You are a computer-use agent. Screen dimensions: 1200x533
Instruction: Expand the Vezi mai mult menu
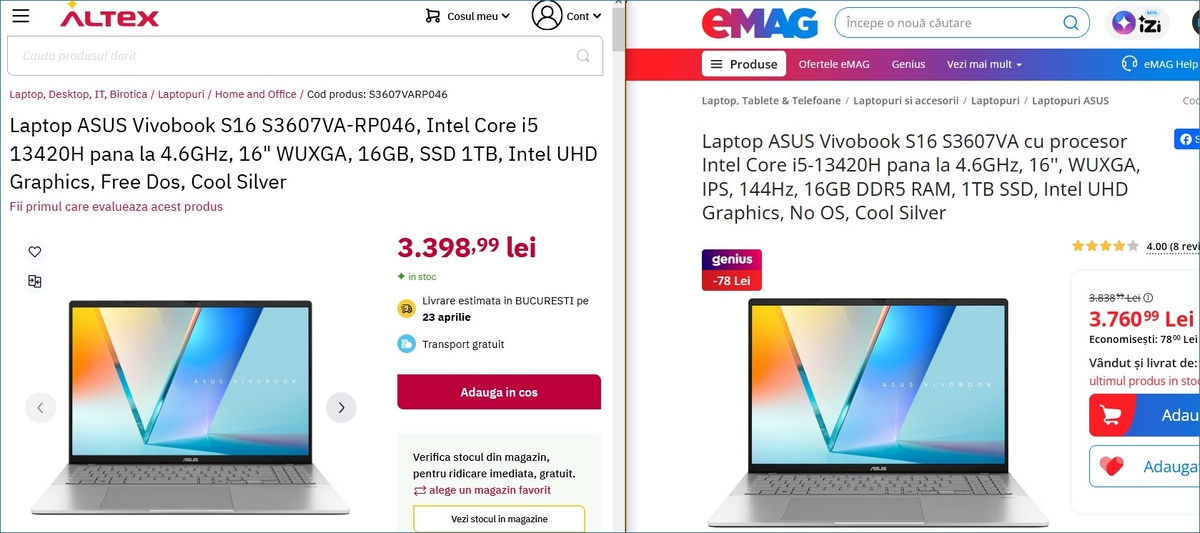pyautogui.click(x=984, y=64)
